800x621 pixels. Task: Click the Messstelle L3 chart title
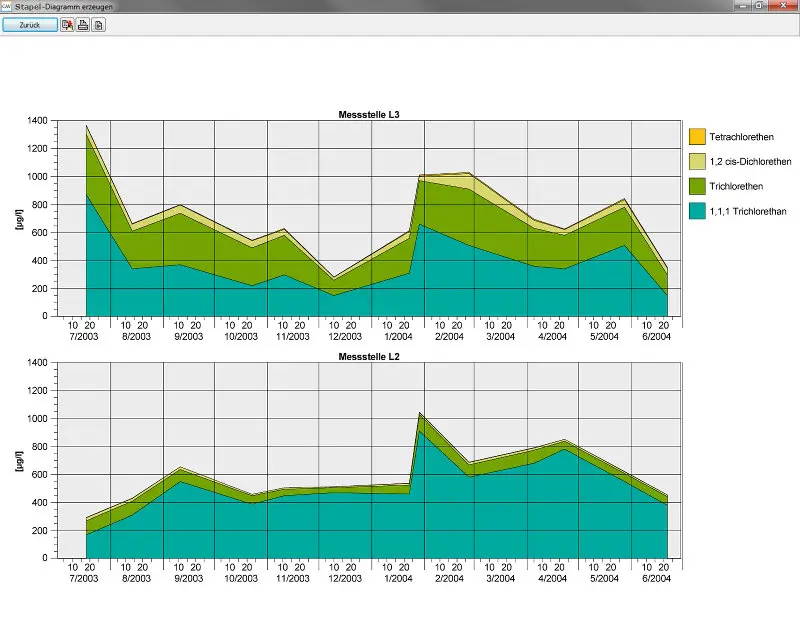369,115
